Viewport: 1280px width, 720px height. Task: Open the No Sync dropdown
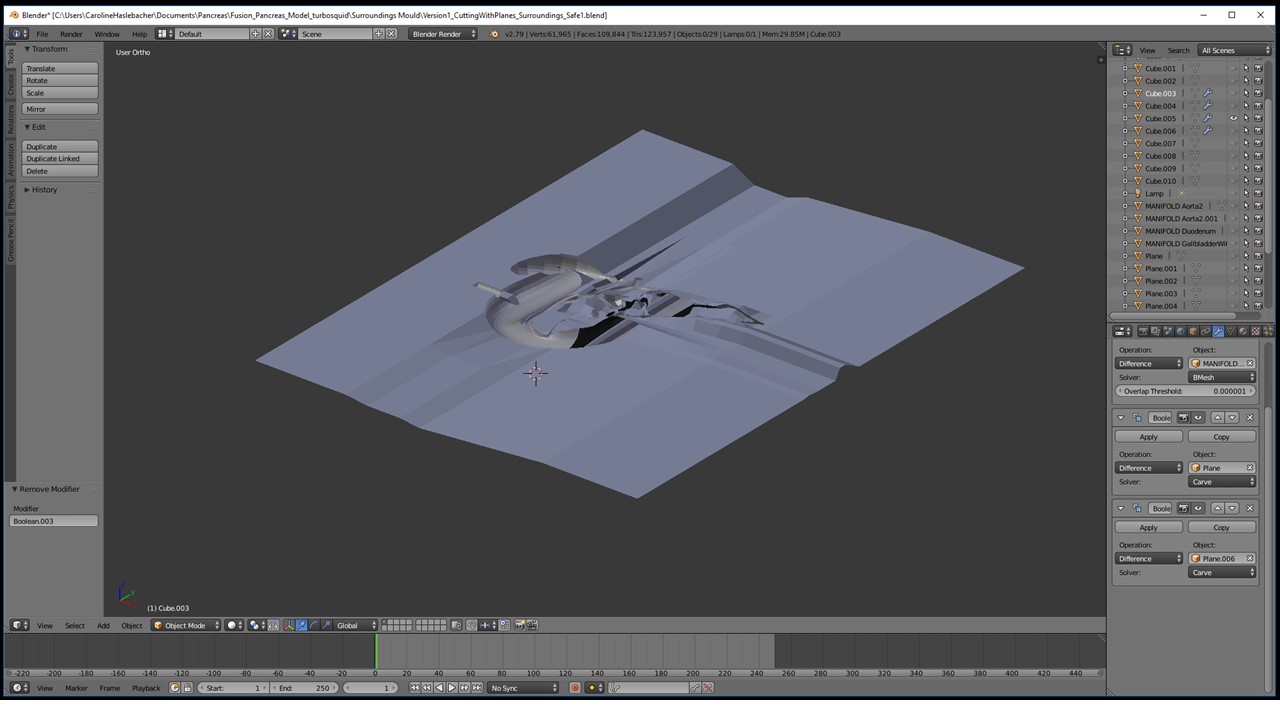(x=523, y=687)
